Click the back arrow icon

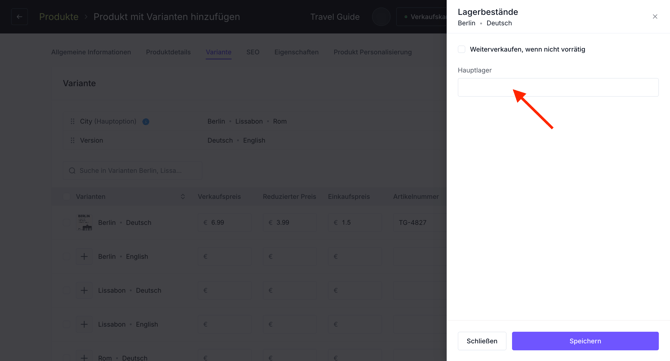(19, 17)
